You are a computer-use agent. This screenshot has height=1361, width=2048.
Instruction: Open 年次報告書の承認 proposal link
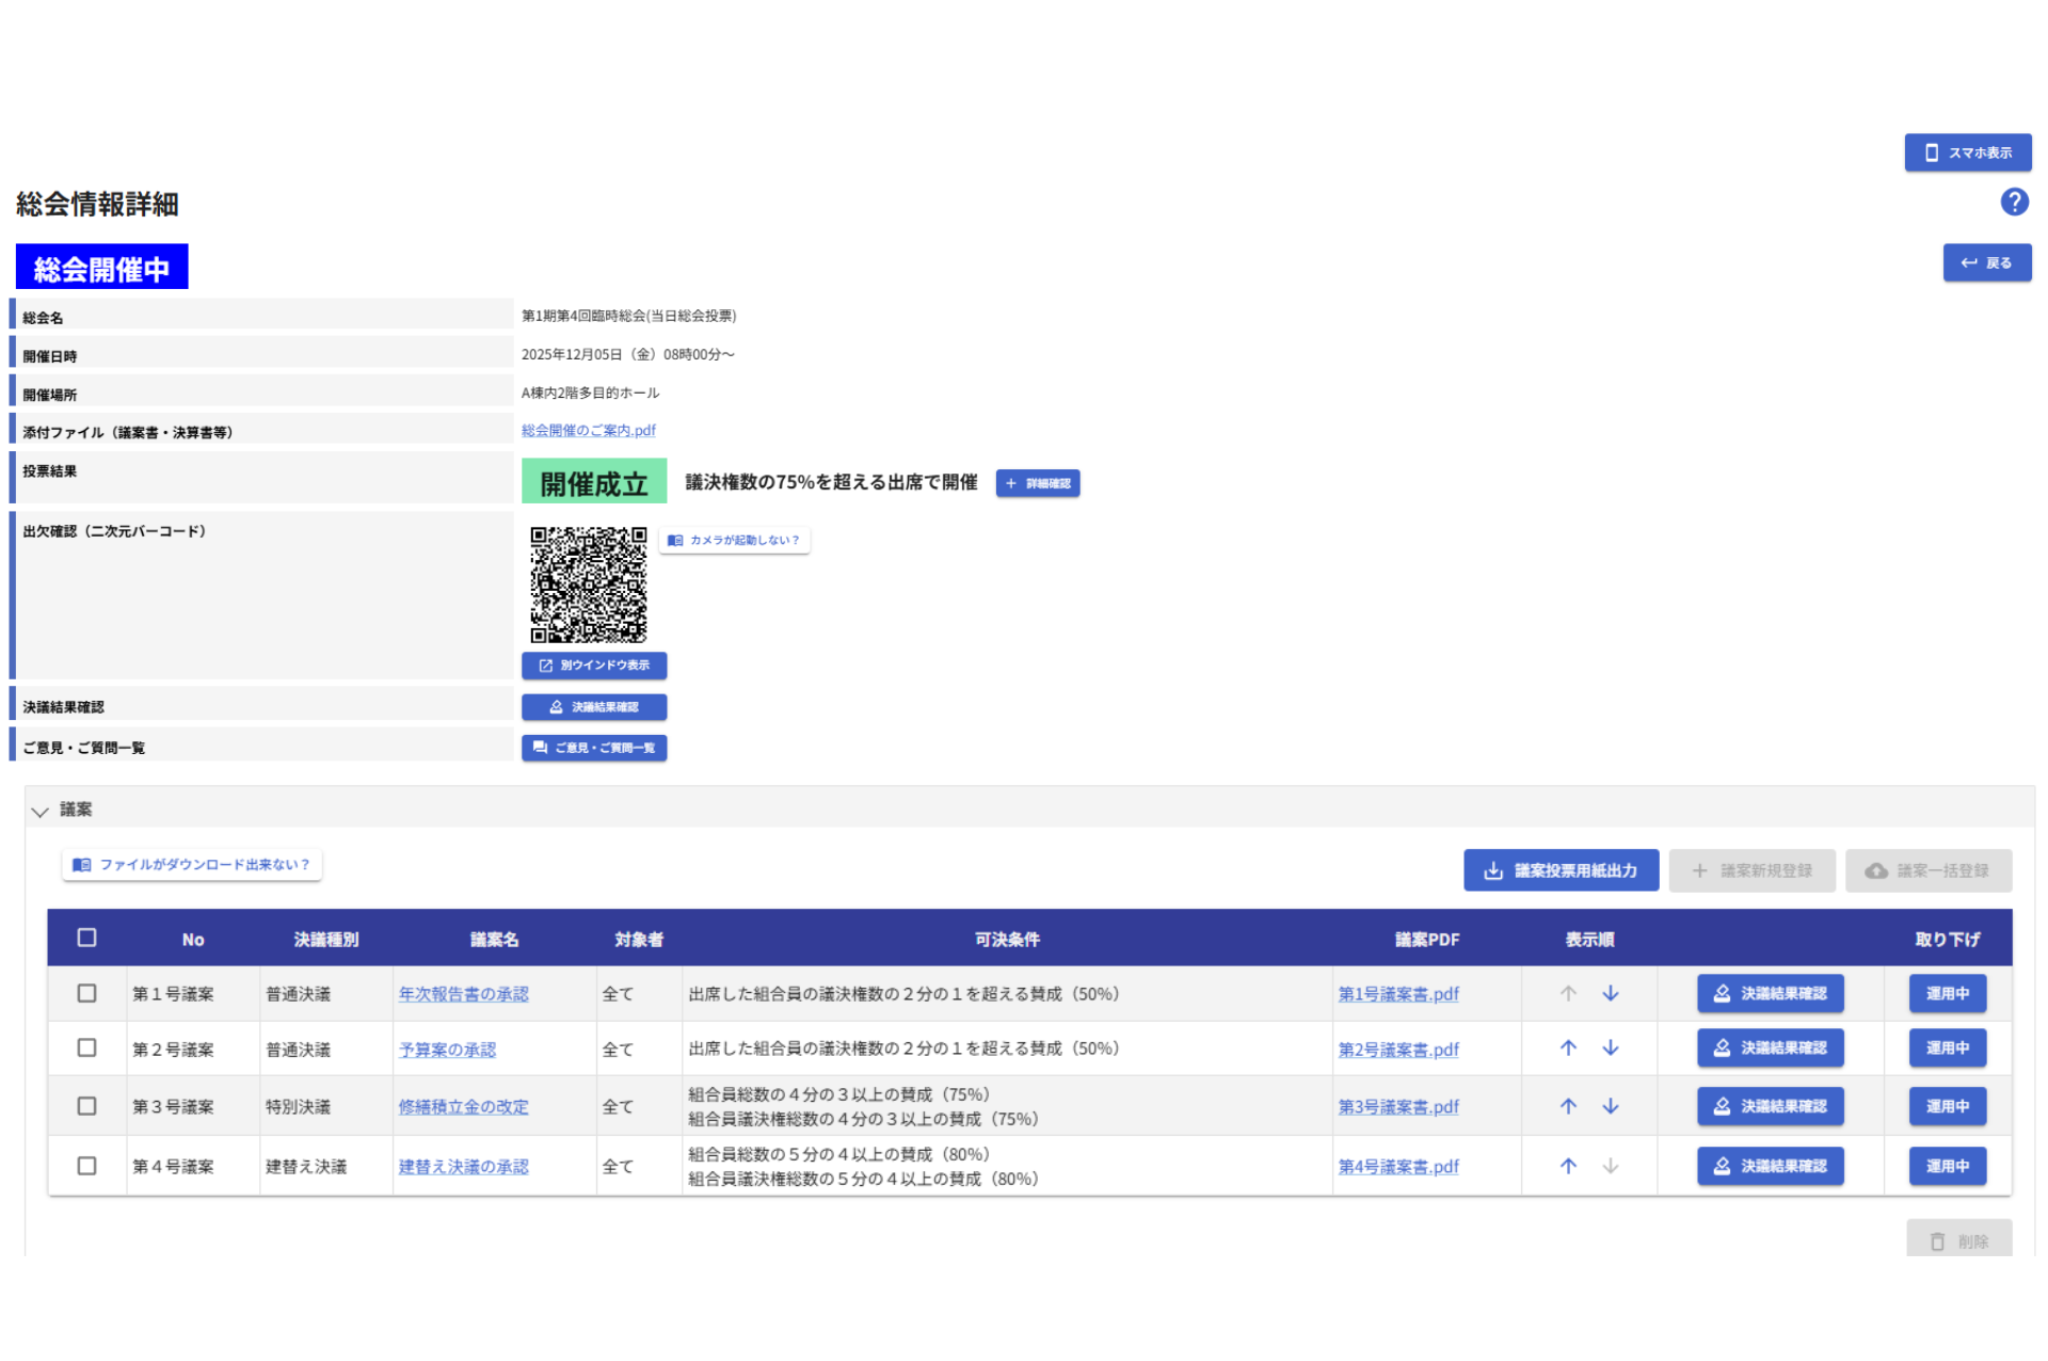(x=463, y=994)
